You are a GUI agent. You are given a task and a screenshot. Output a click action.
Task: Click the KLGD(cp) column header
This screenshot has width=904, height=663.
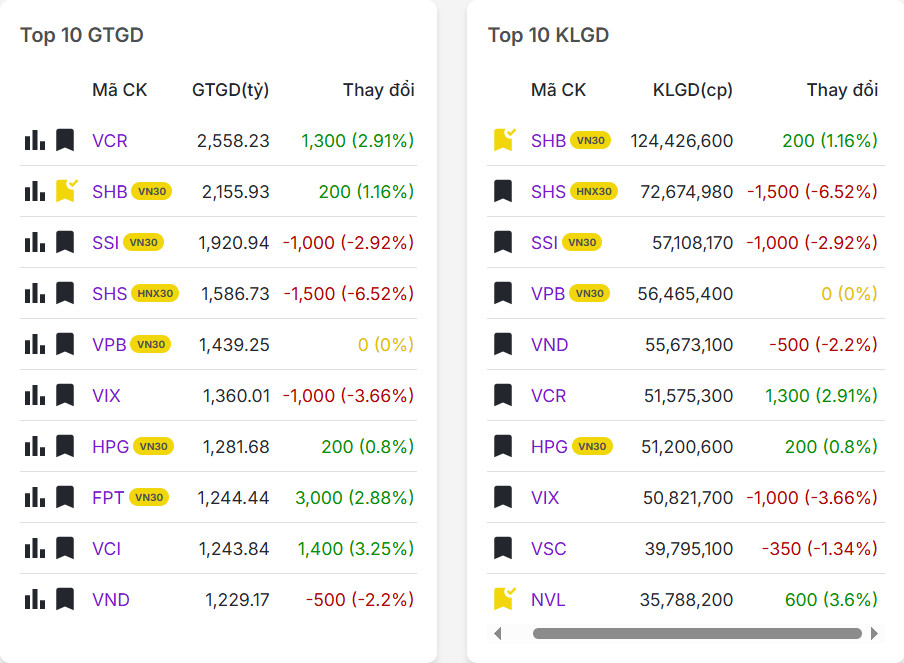click(692, 90)
